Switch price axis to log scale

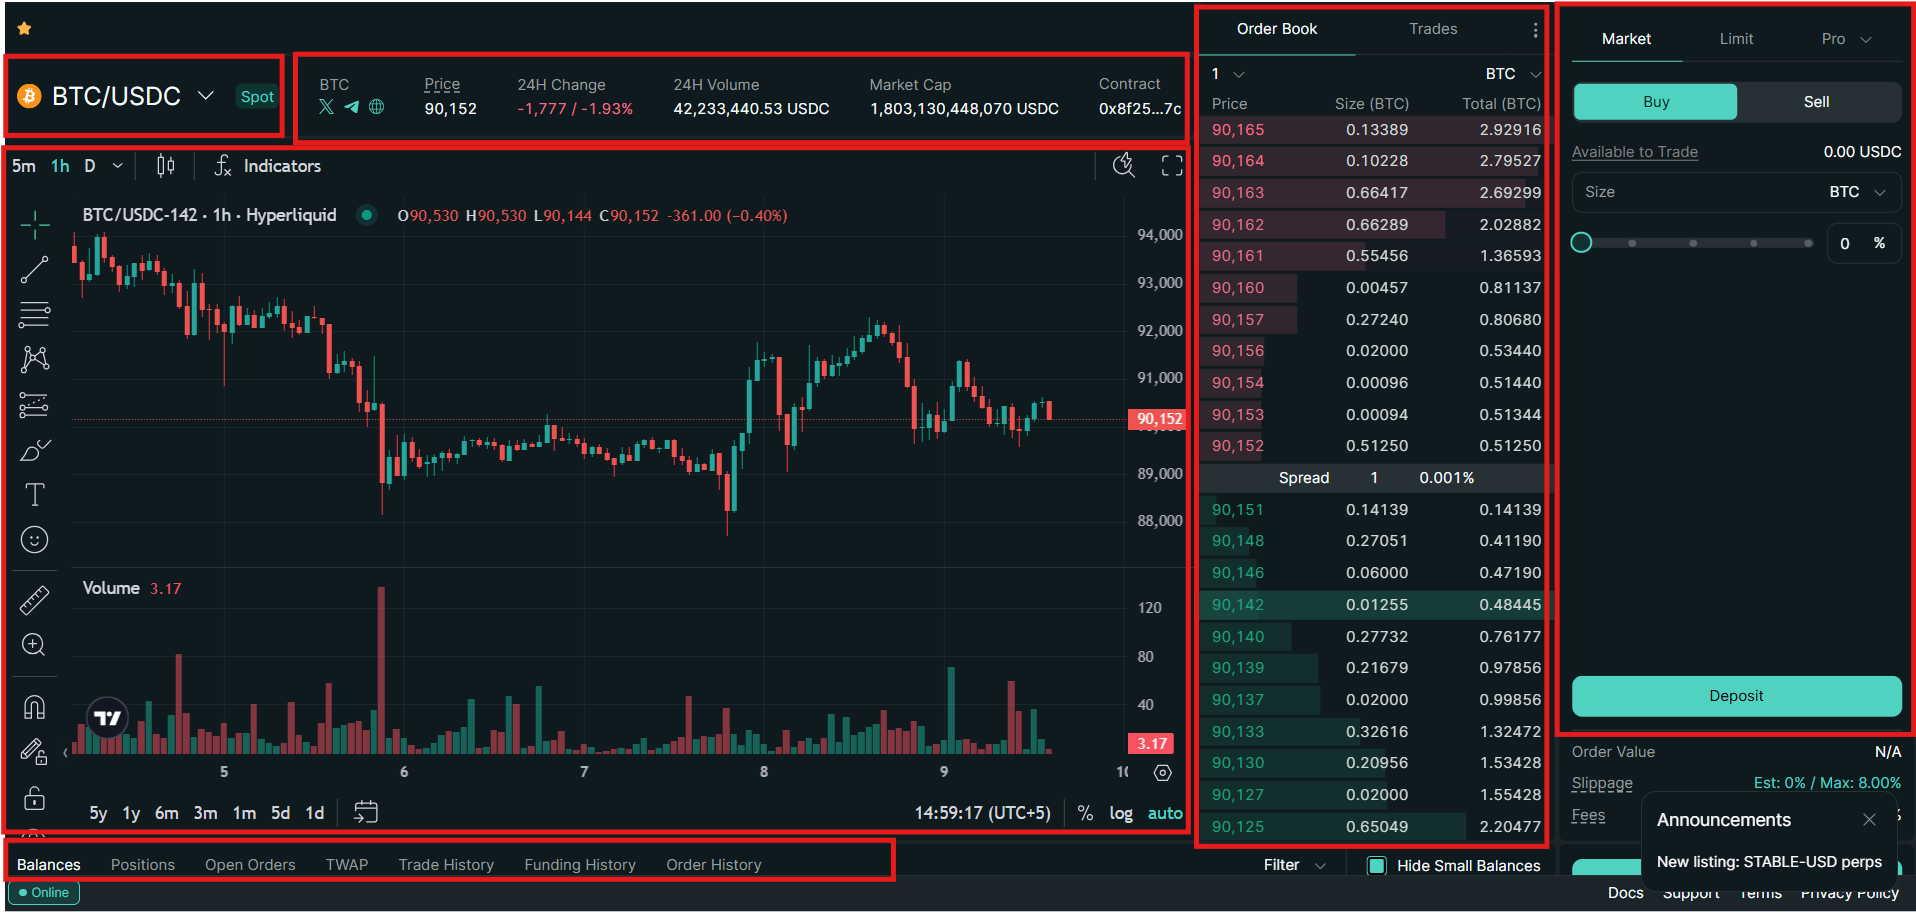coord(1120,813)
